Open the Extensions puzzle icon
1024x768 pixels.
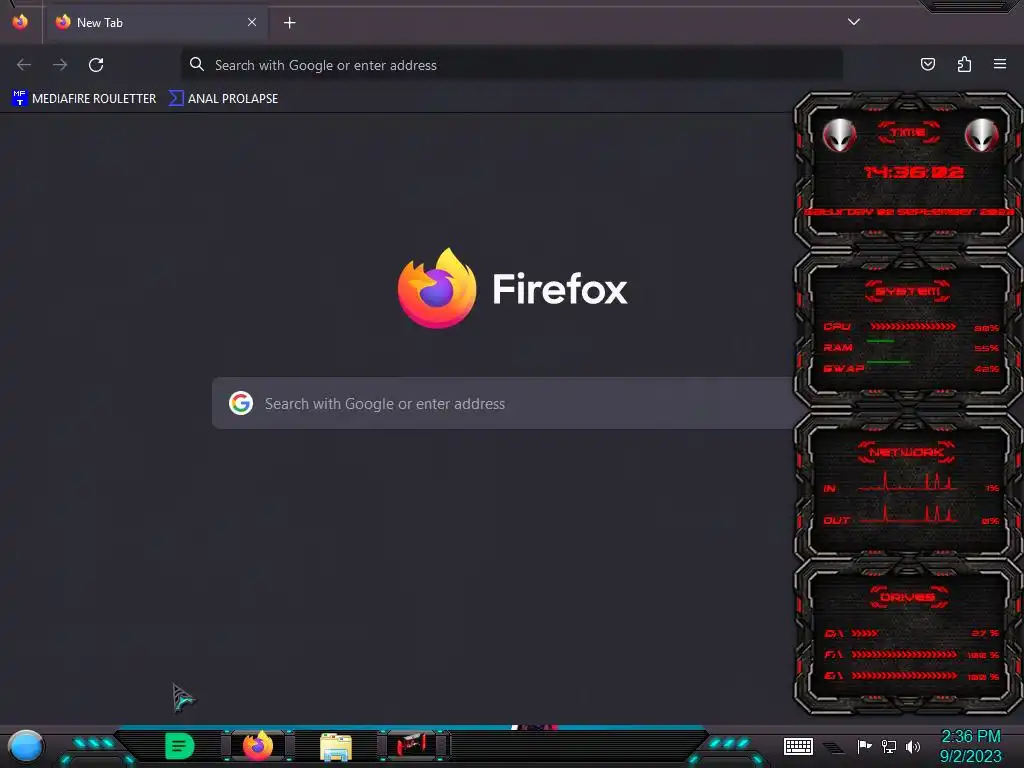[964, 64]
